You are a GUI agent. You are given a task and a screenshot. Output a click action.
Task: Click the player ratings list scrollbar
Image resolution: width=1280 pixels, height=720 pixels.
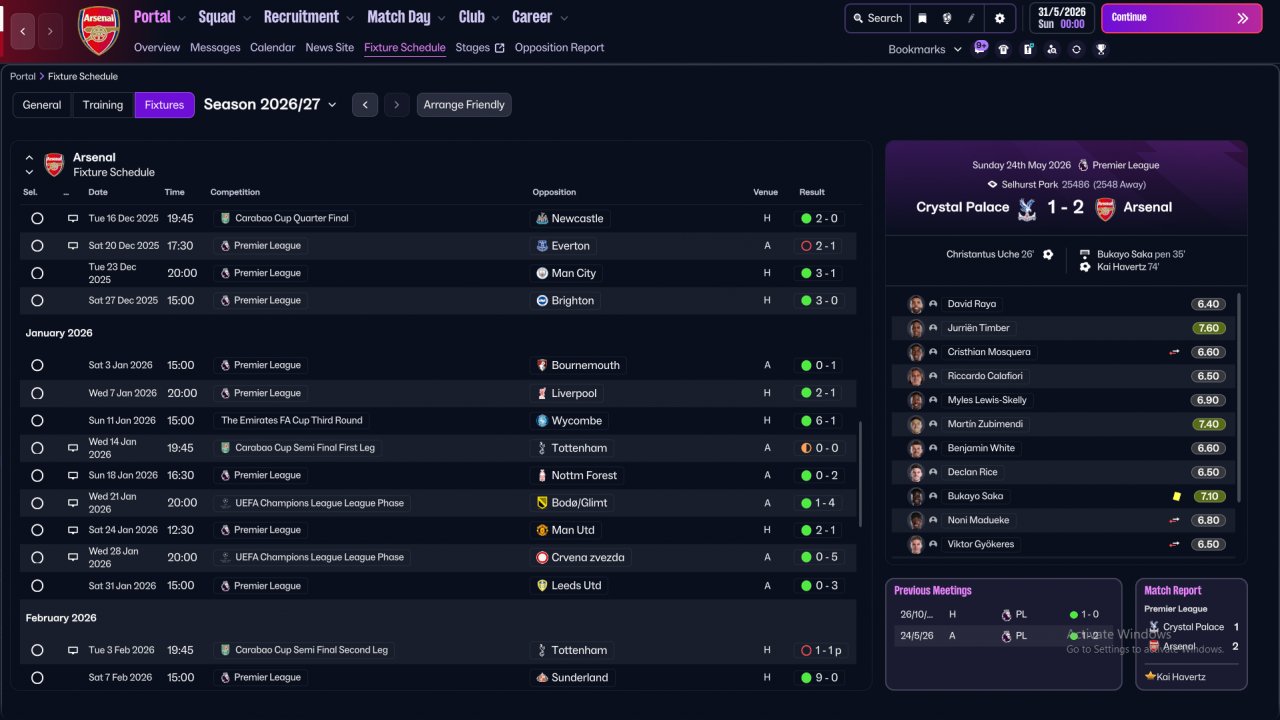click(x=1239, y=398)
